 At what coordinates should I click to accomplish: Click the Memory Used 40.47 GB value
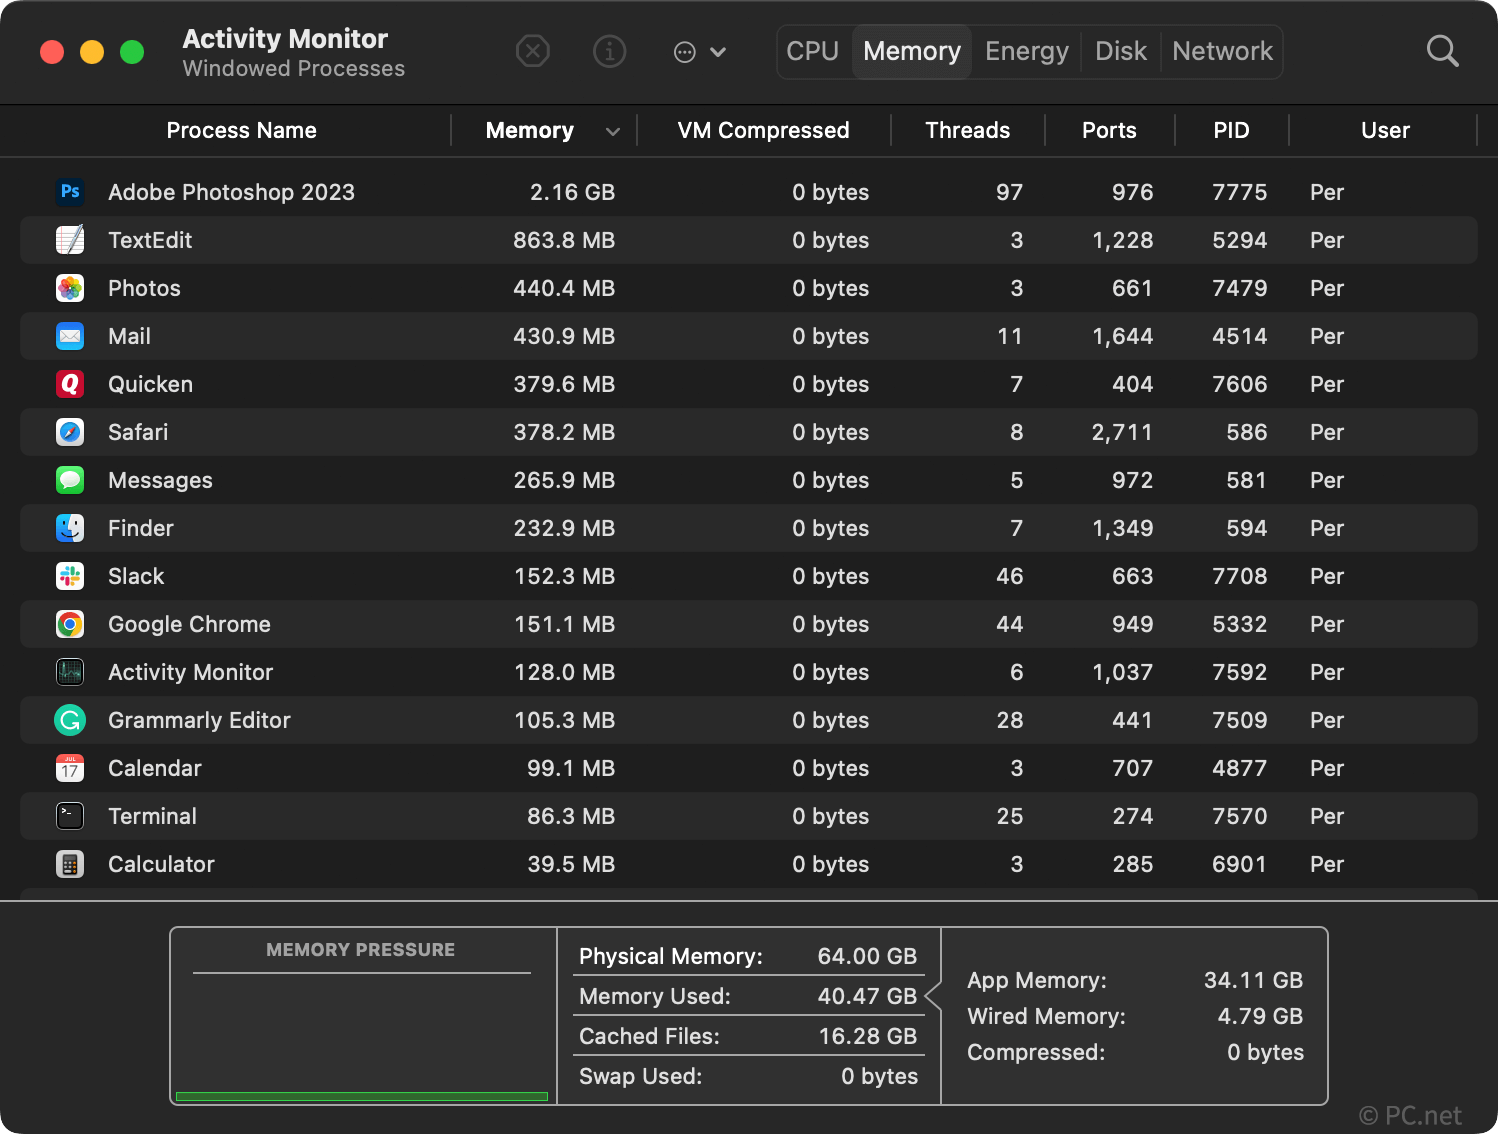coord(867,996)
